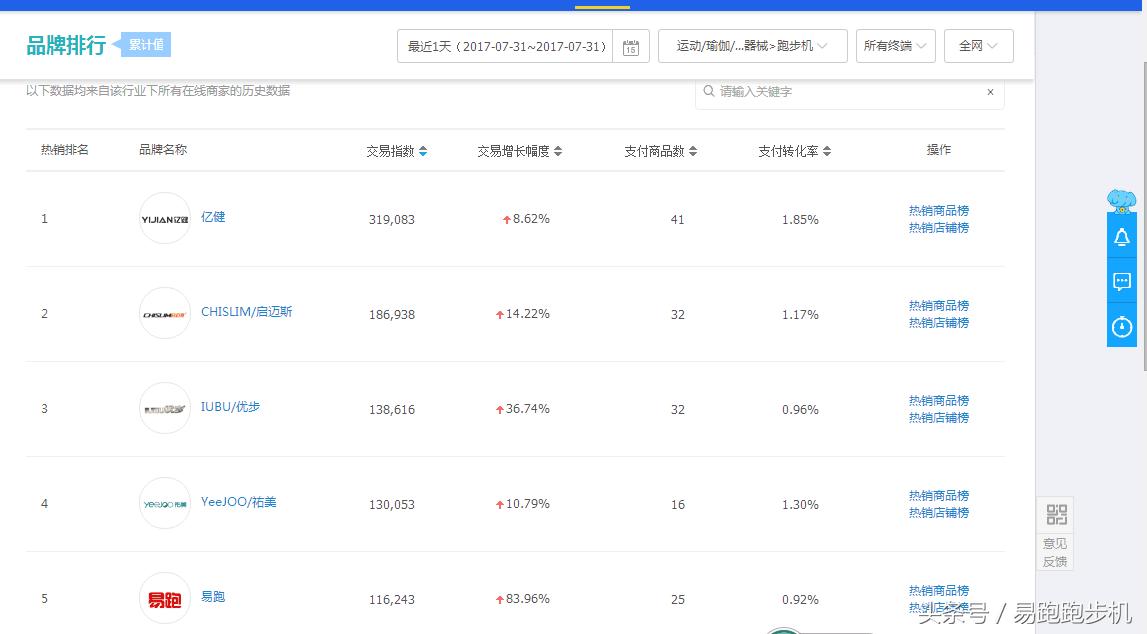Sort the table by 支付转化率

pyautogui.click(x=829, y=150)
